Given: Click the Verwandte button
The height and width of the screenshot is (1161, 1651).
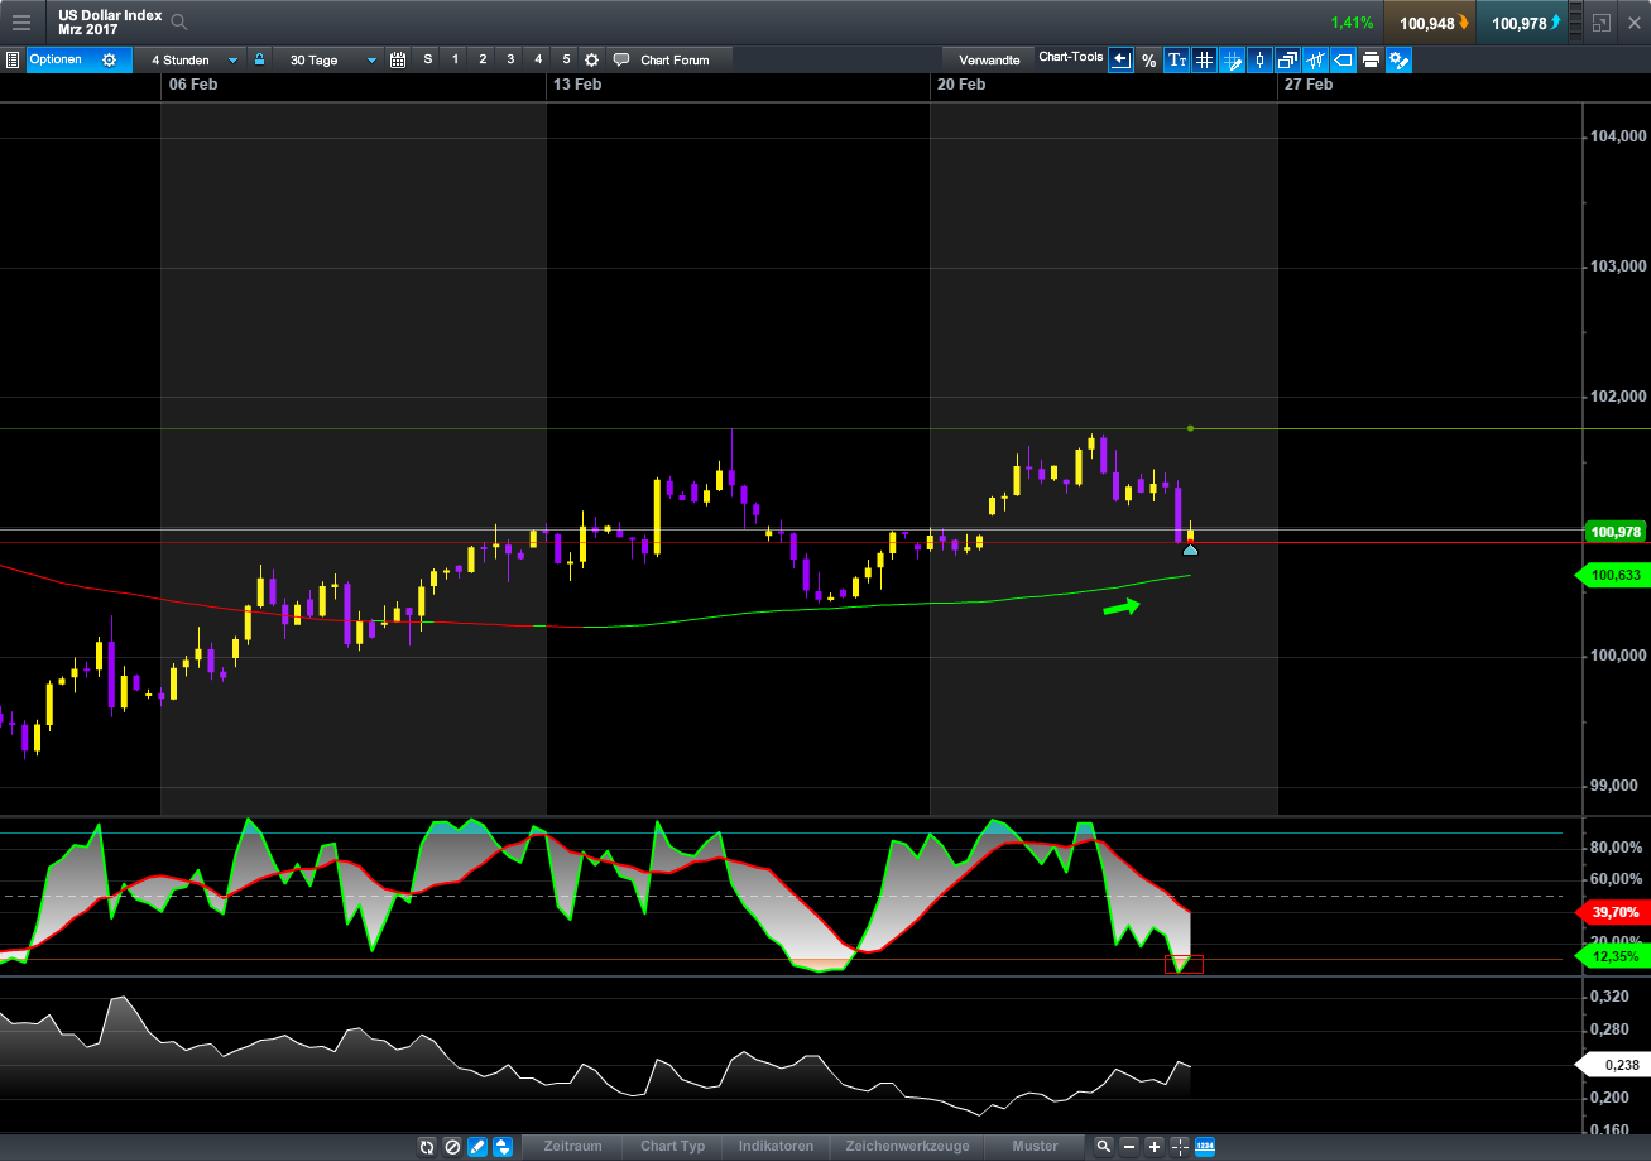Looking at the screenshot, I should (988, 59).
